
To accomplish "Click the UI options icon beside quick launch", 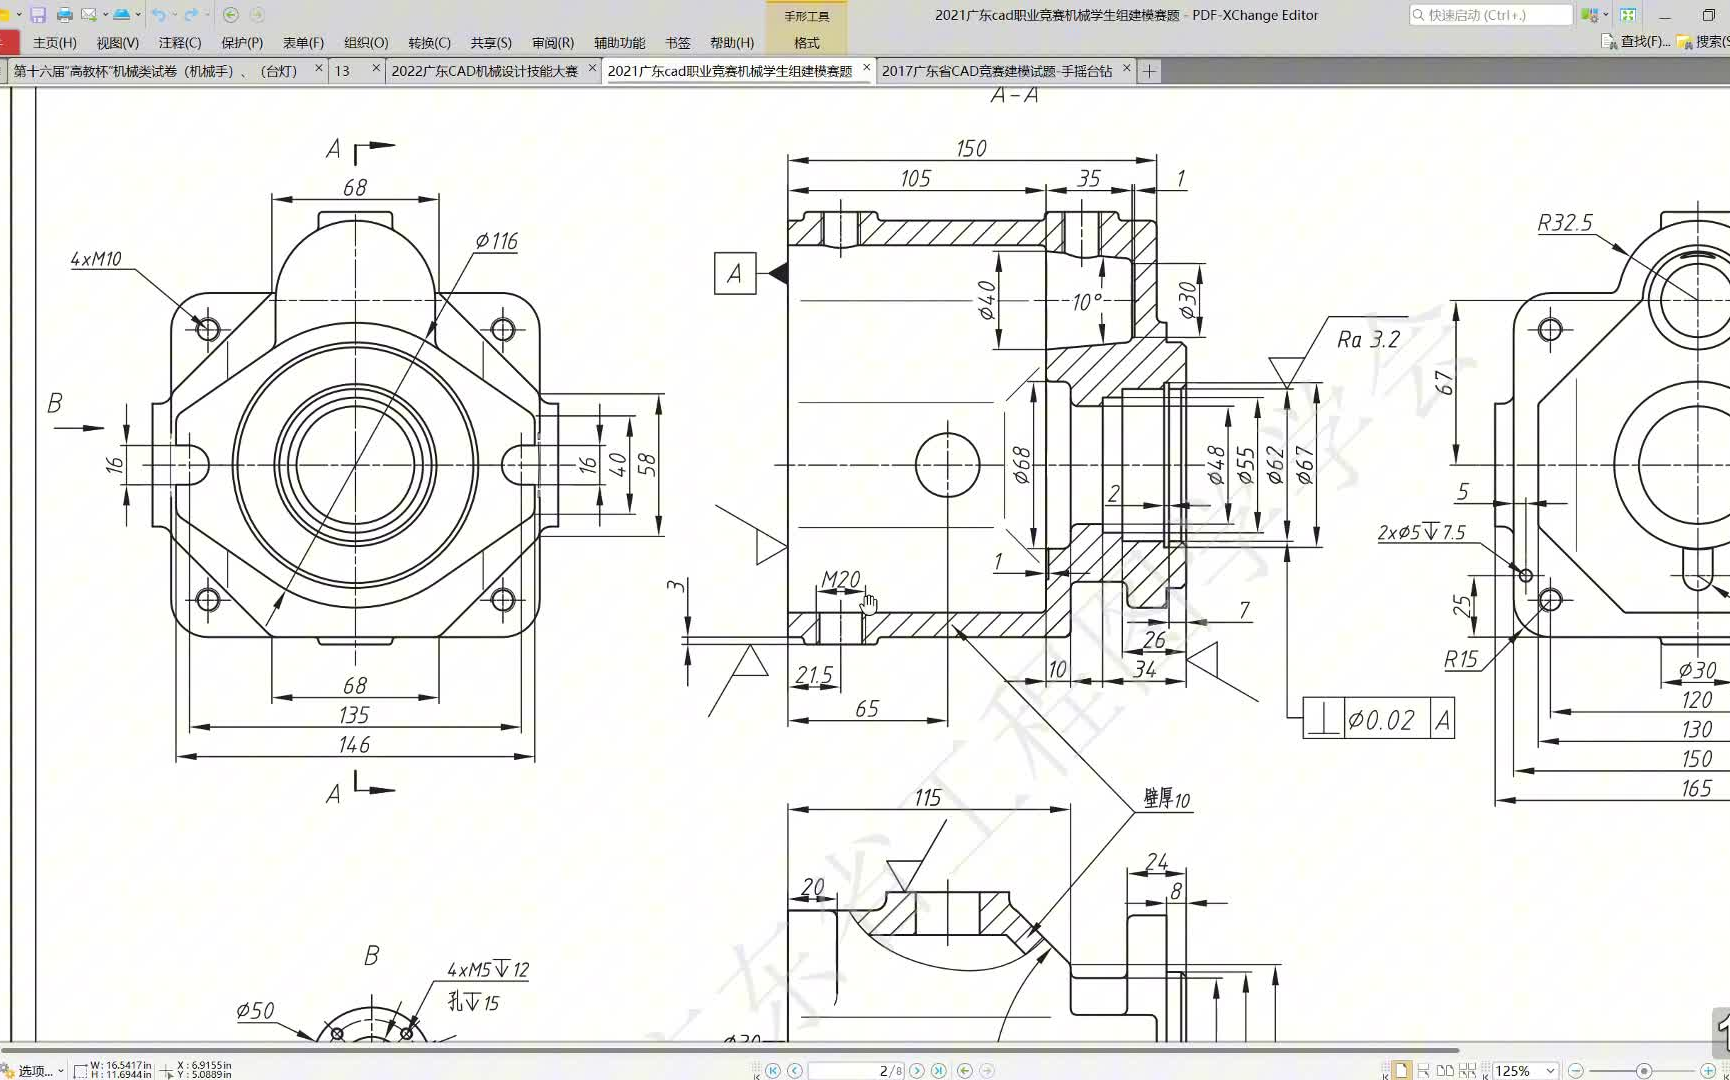I will coord(1589,15).
